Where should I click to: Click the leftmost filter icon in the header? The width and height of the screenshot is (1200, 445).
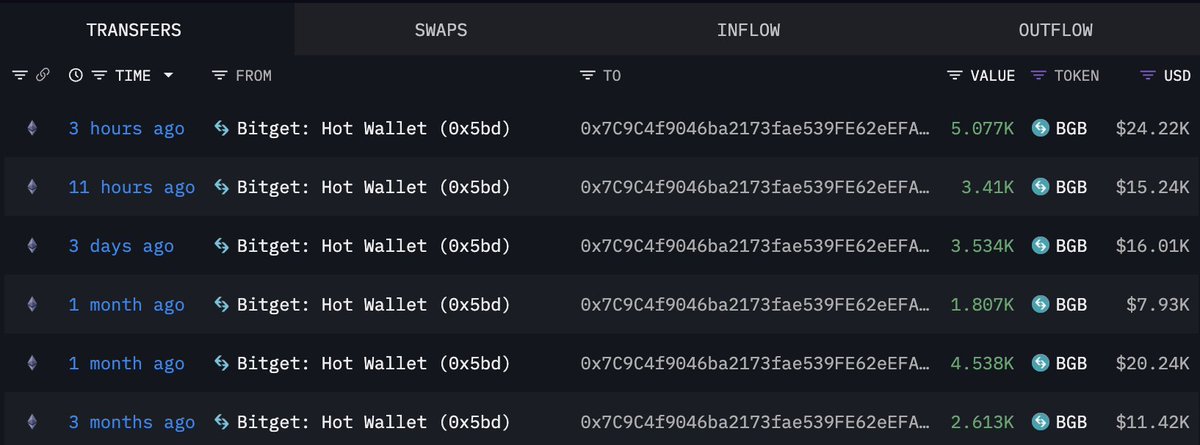point(19,75)
